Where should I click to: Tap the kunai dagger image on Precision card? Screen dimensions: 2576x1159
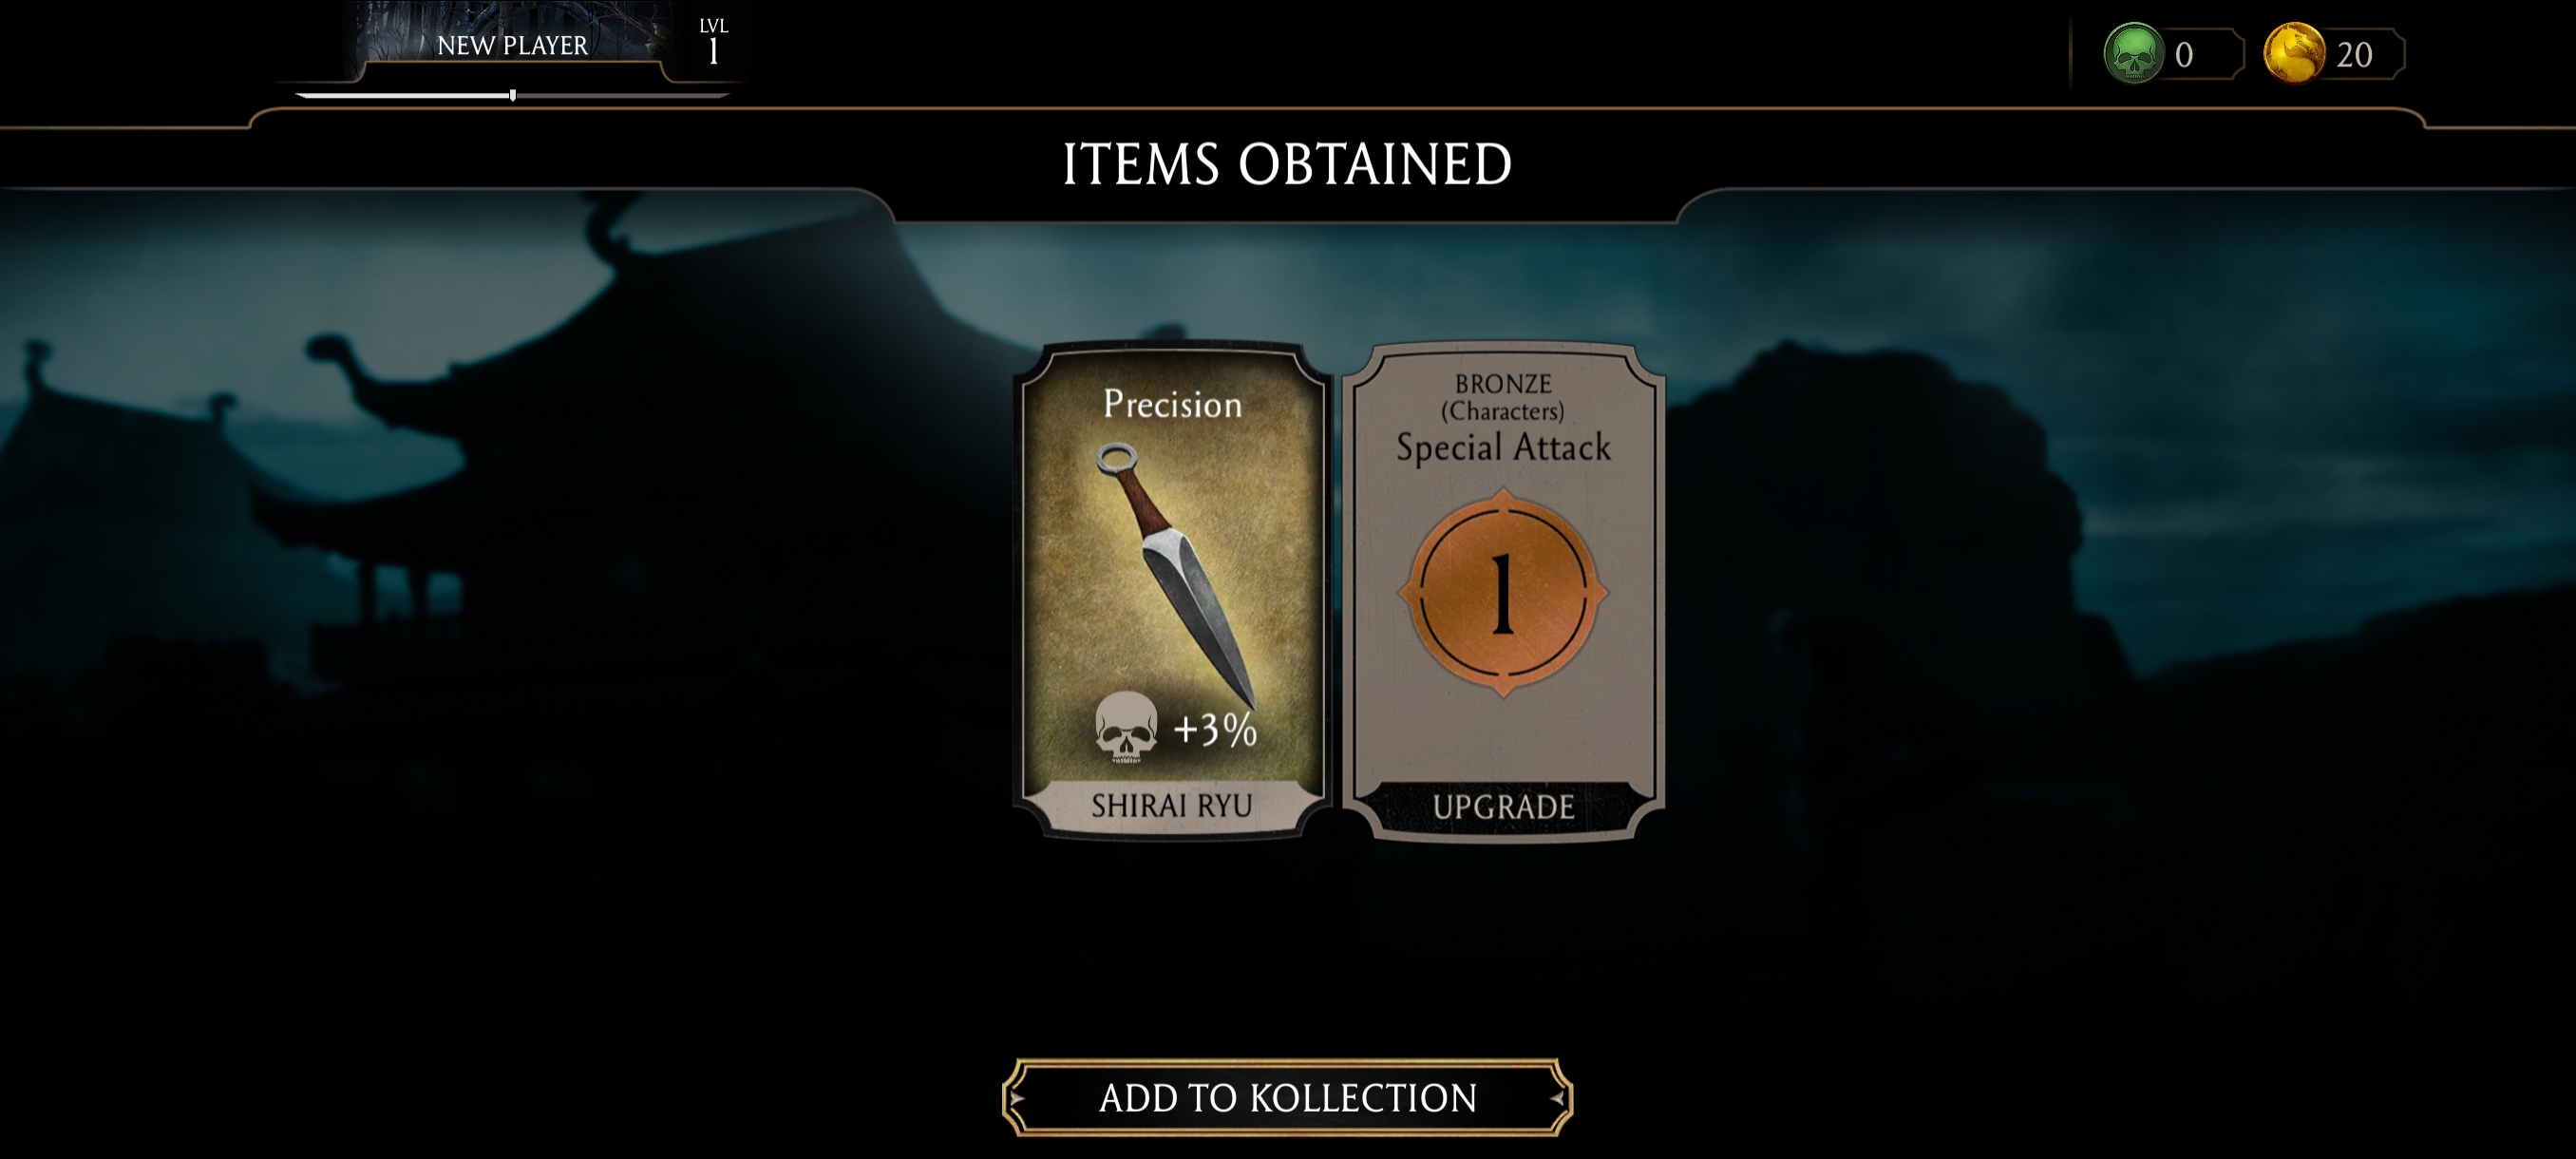(1176, 576)
